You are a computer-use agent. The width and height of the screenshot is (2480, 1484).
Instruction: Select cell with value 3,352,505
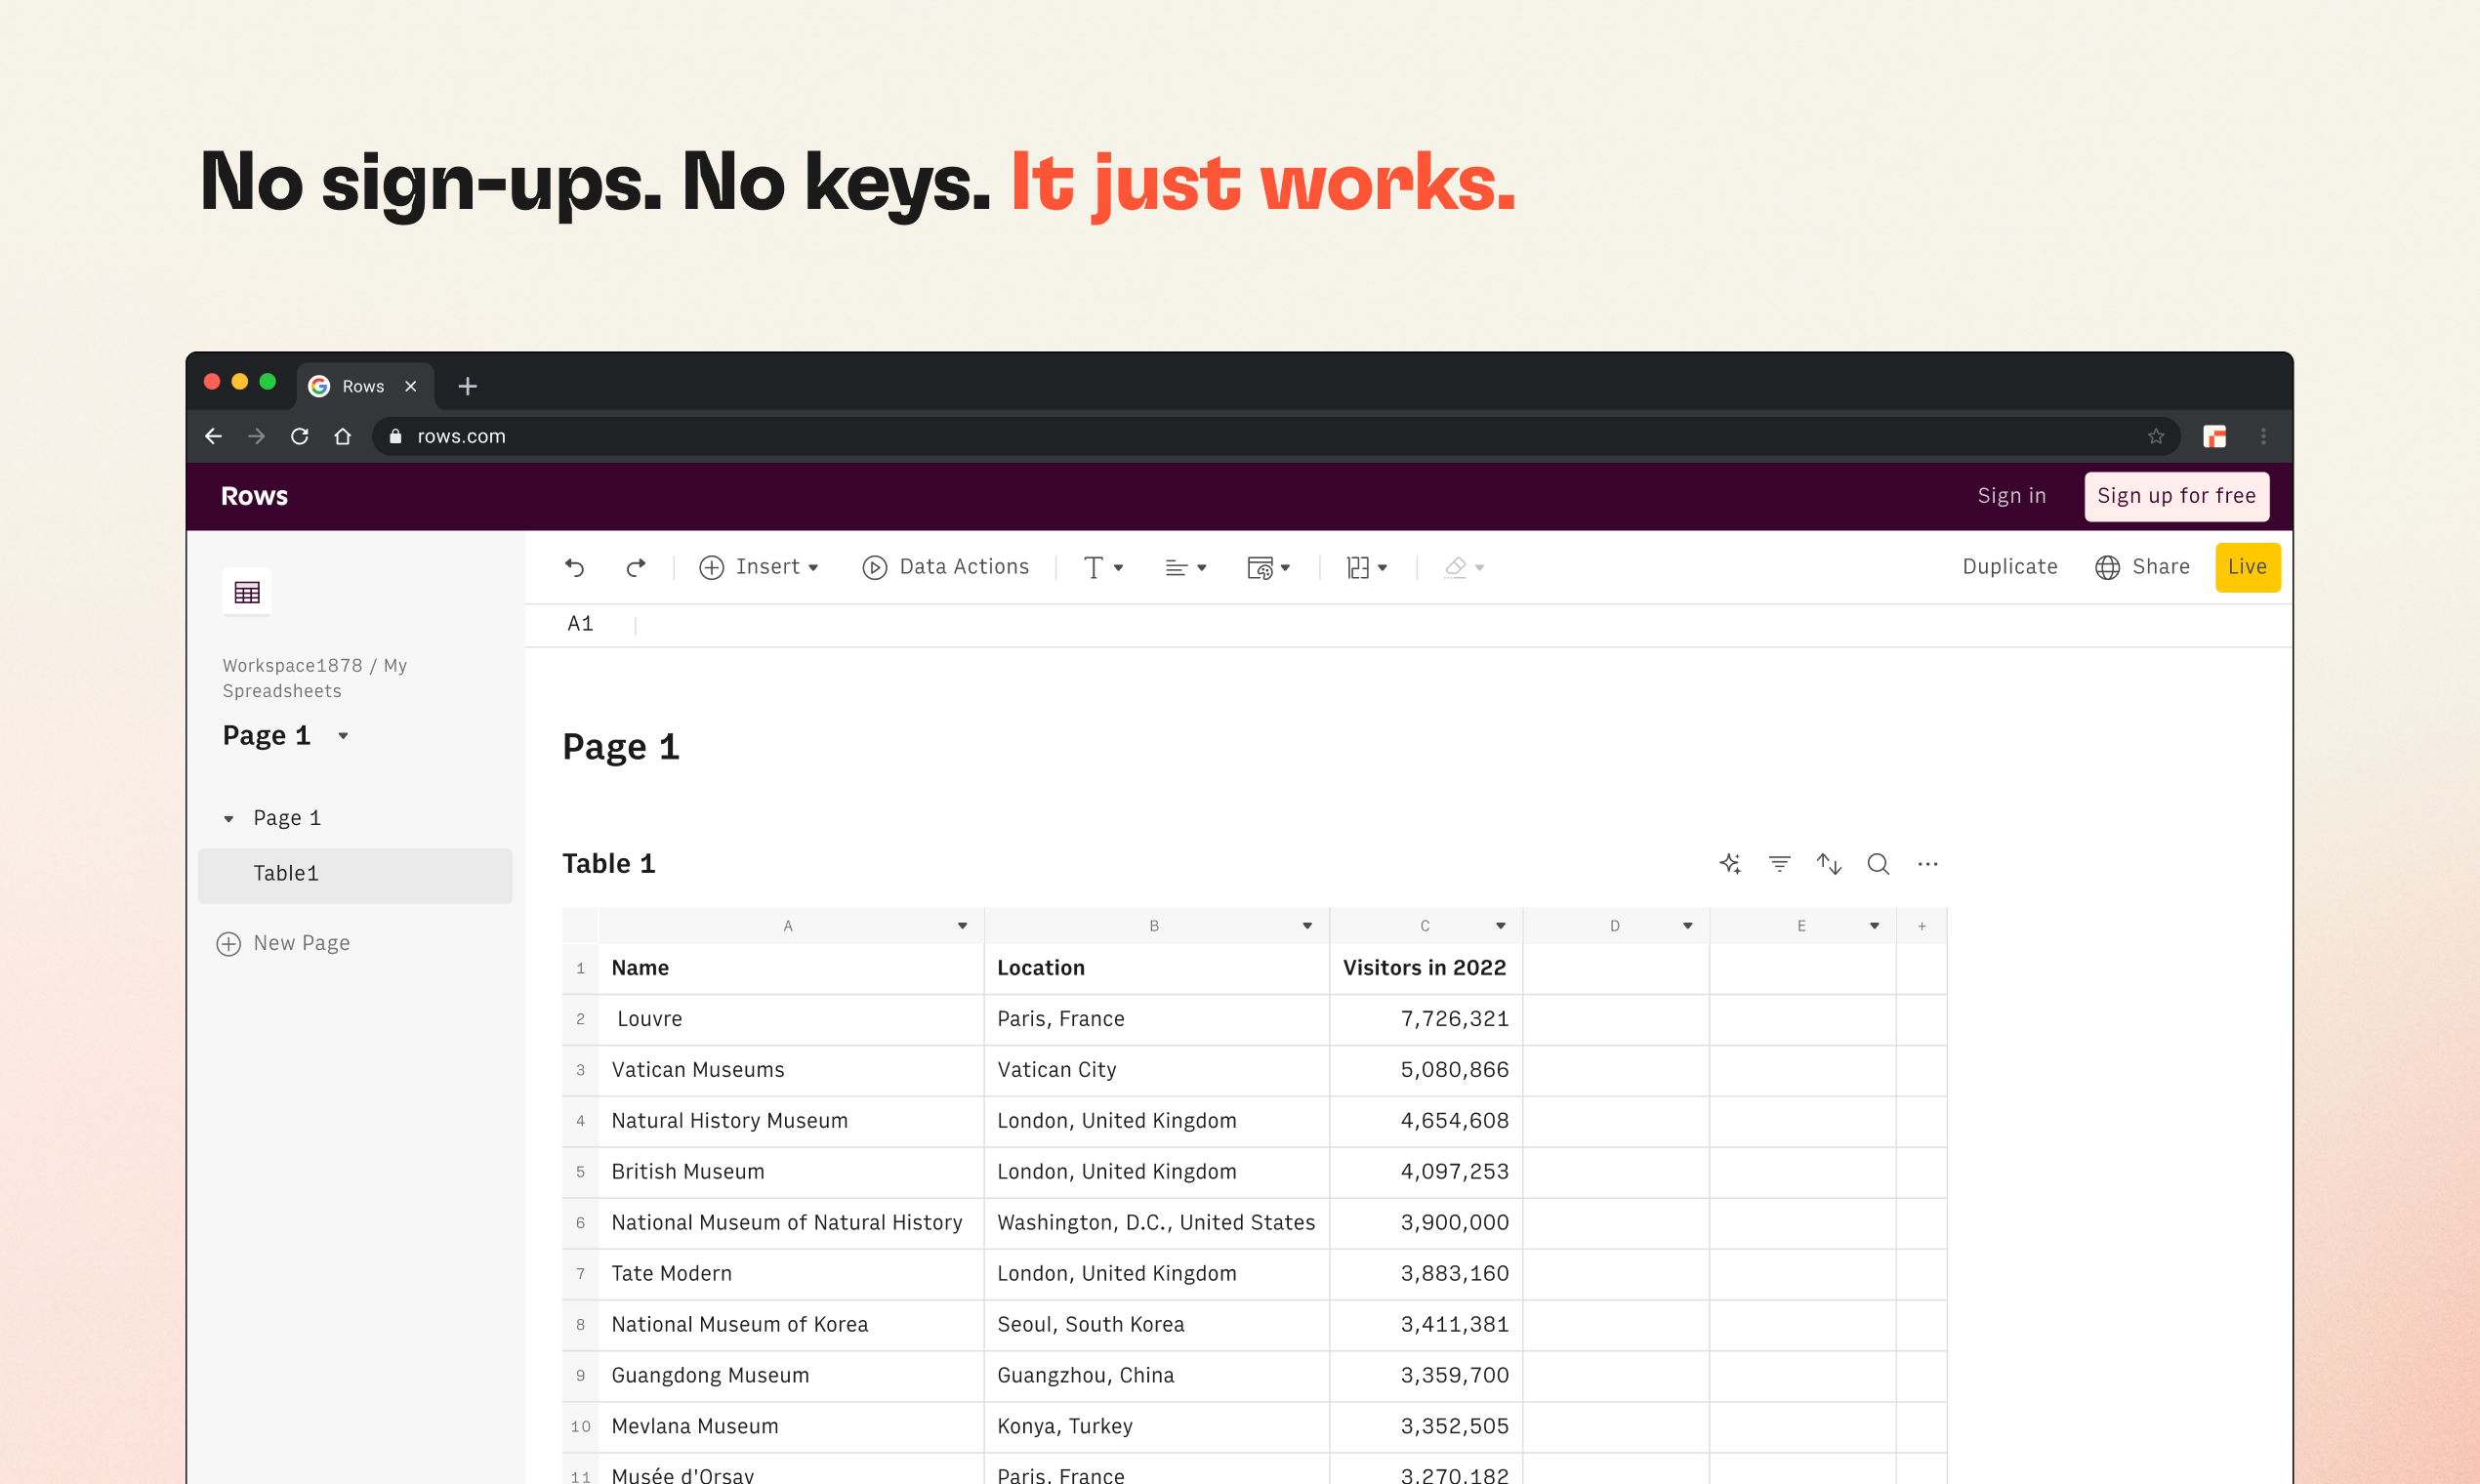click(x=1426, y=1427)
